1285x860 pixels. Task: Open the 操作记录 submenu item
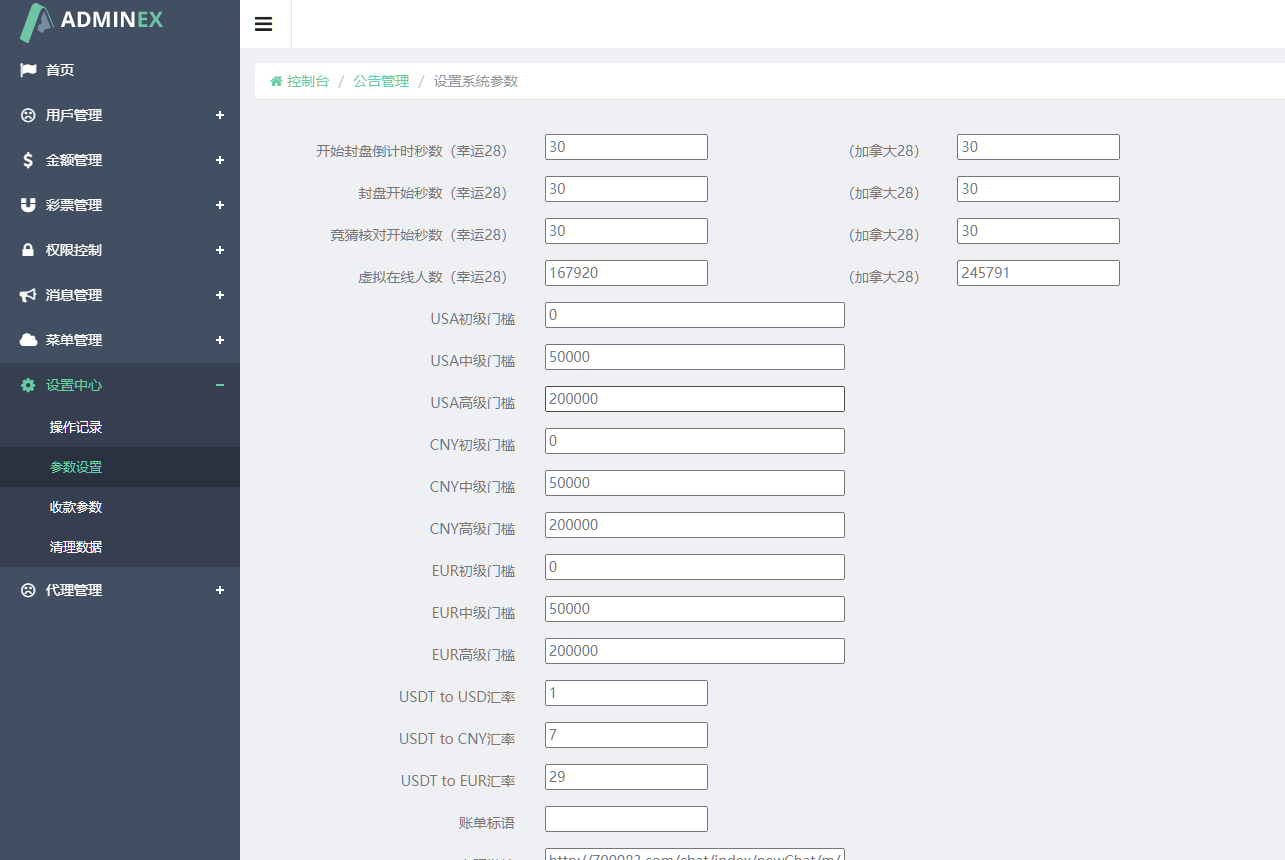pos(76,427)
